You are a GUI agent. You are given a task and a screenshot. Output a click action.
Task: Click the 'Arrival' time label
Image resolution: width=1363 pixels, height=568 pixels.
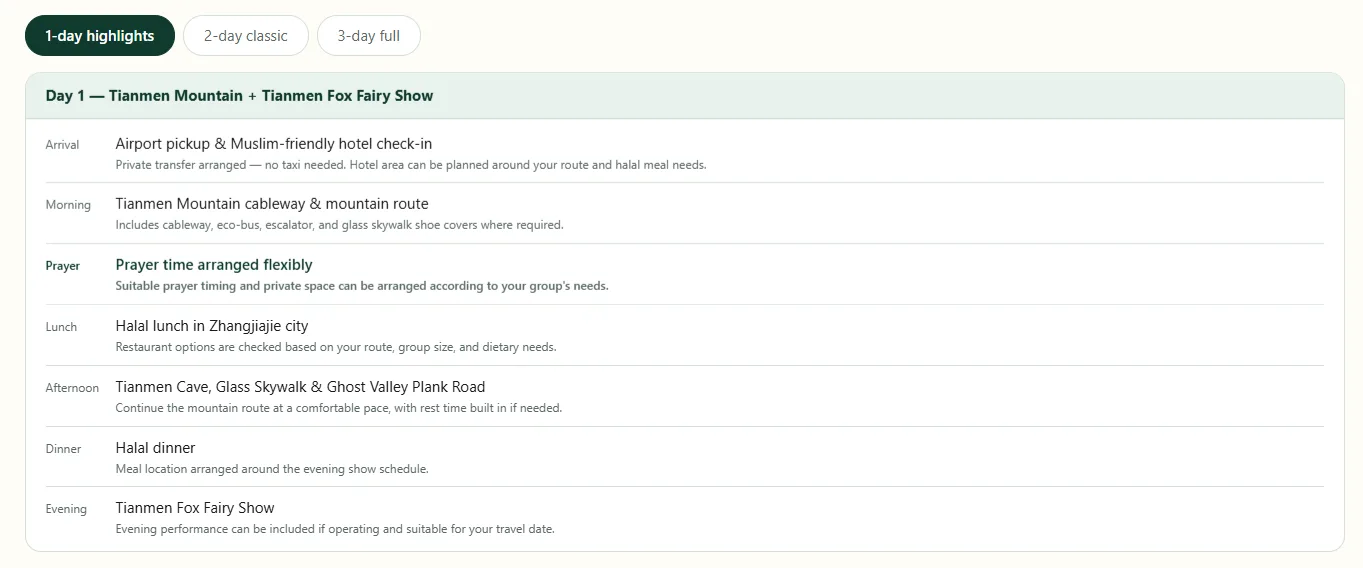(62, 145)
